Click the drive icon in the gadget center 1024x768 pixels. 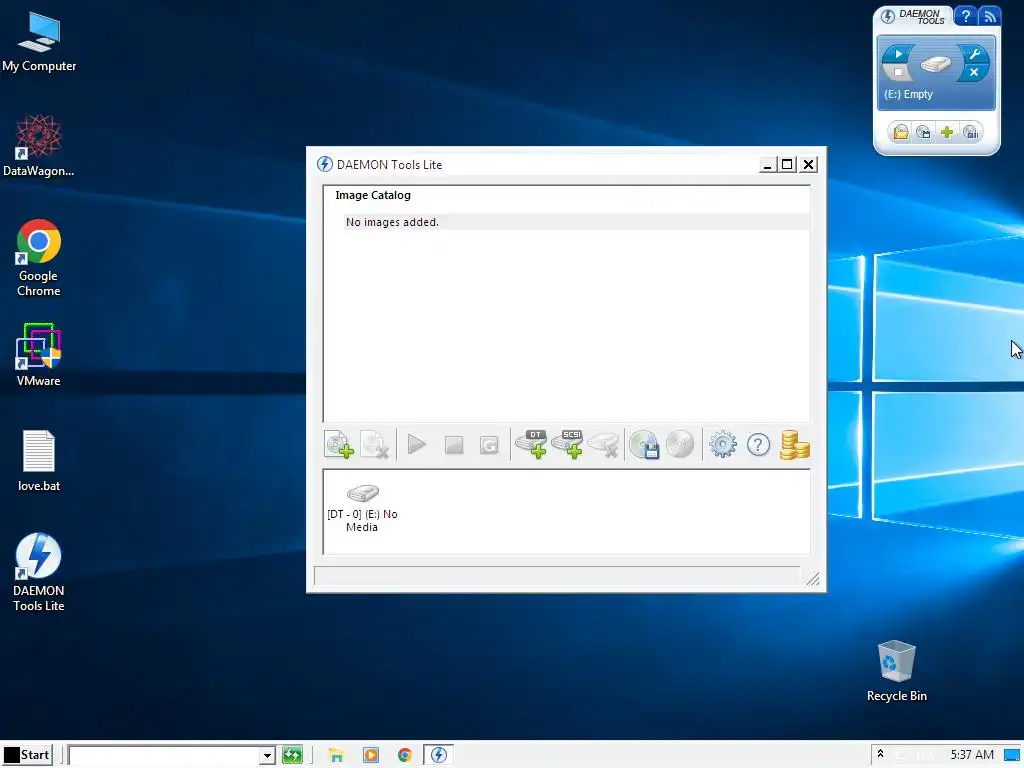pos(935,64)
